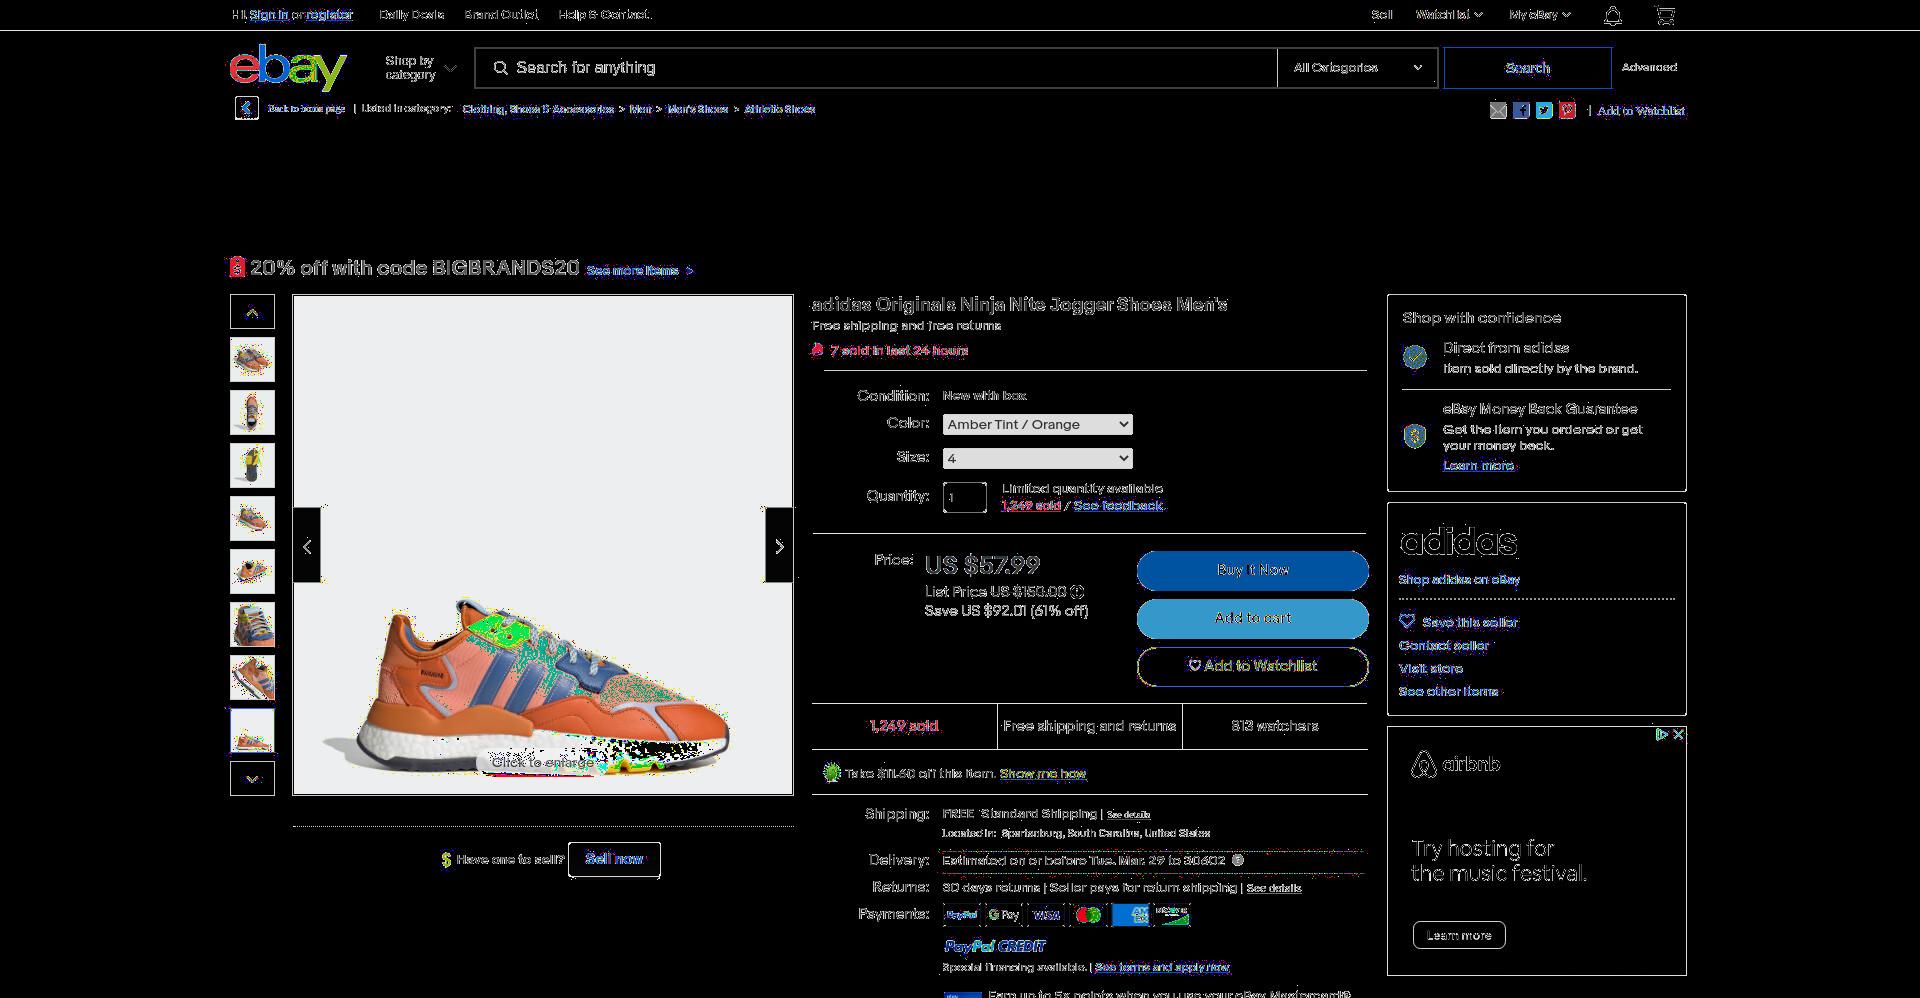Open Help & Contact in top menu

[x=605, y=15]
